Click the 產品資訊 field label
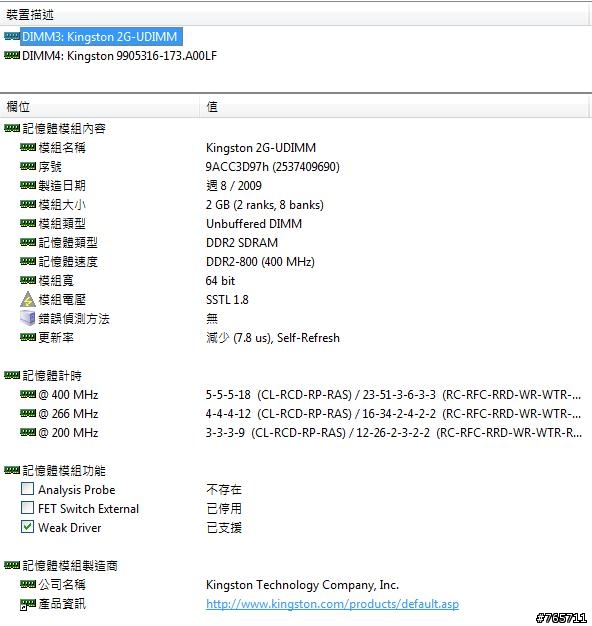Viewport: 592px width, 626px height. [x=62, y=604]
